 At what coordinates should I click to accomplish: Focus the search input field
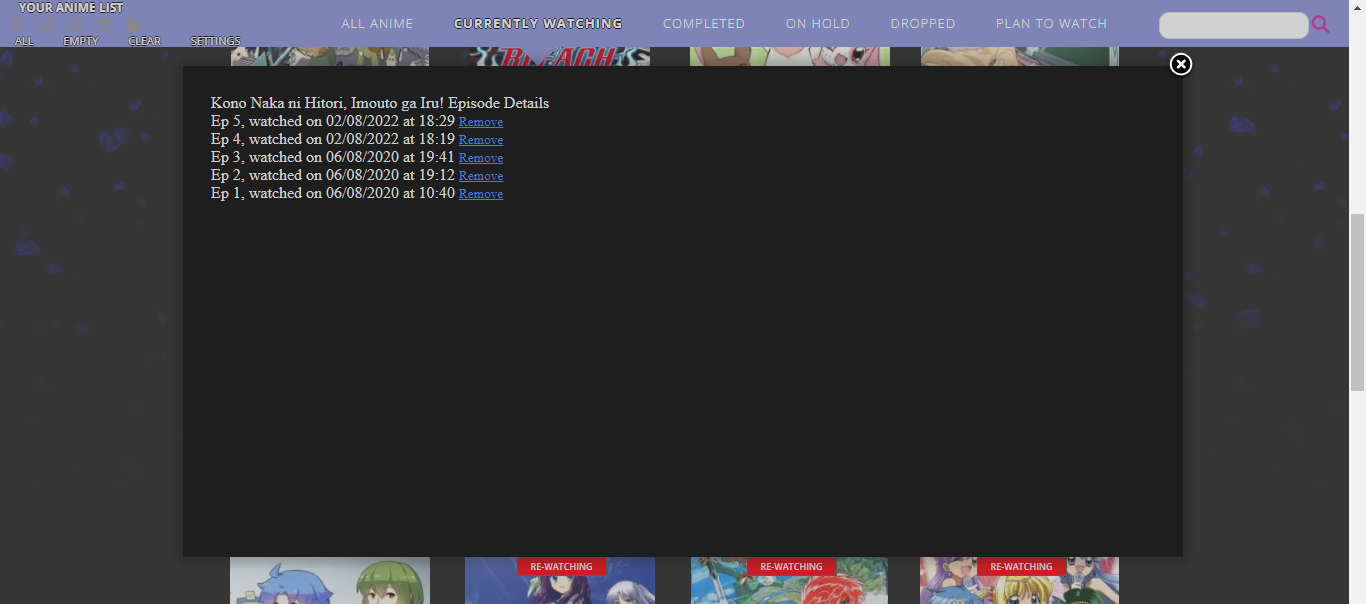1234,25
